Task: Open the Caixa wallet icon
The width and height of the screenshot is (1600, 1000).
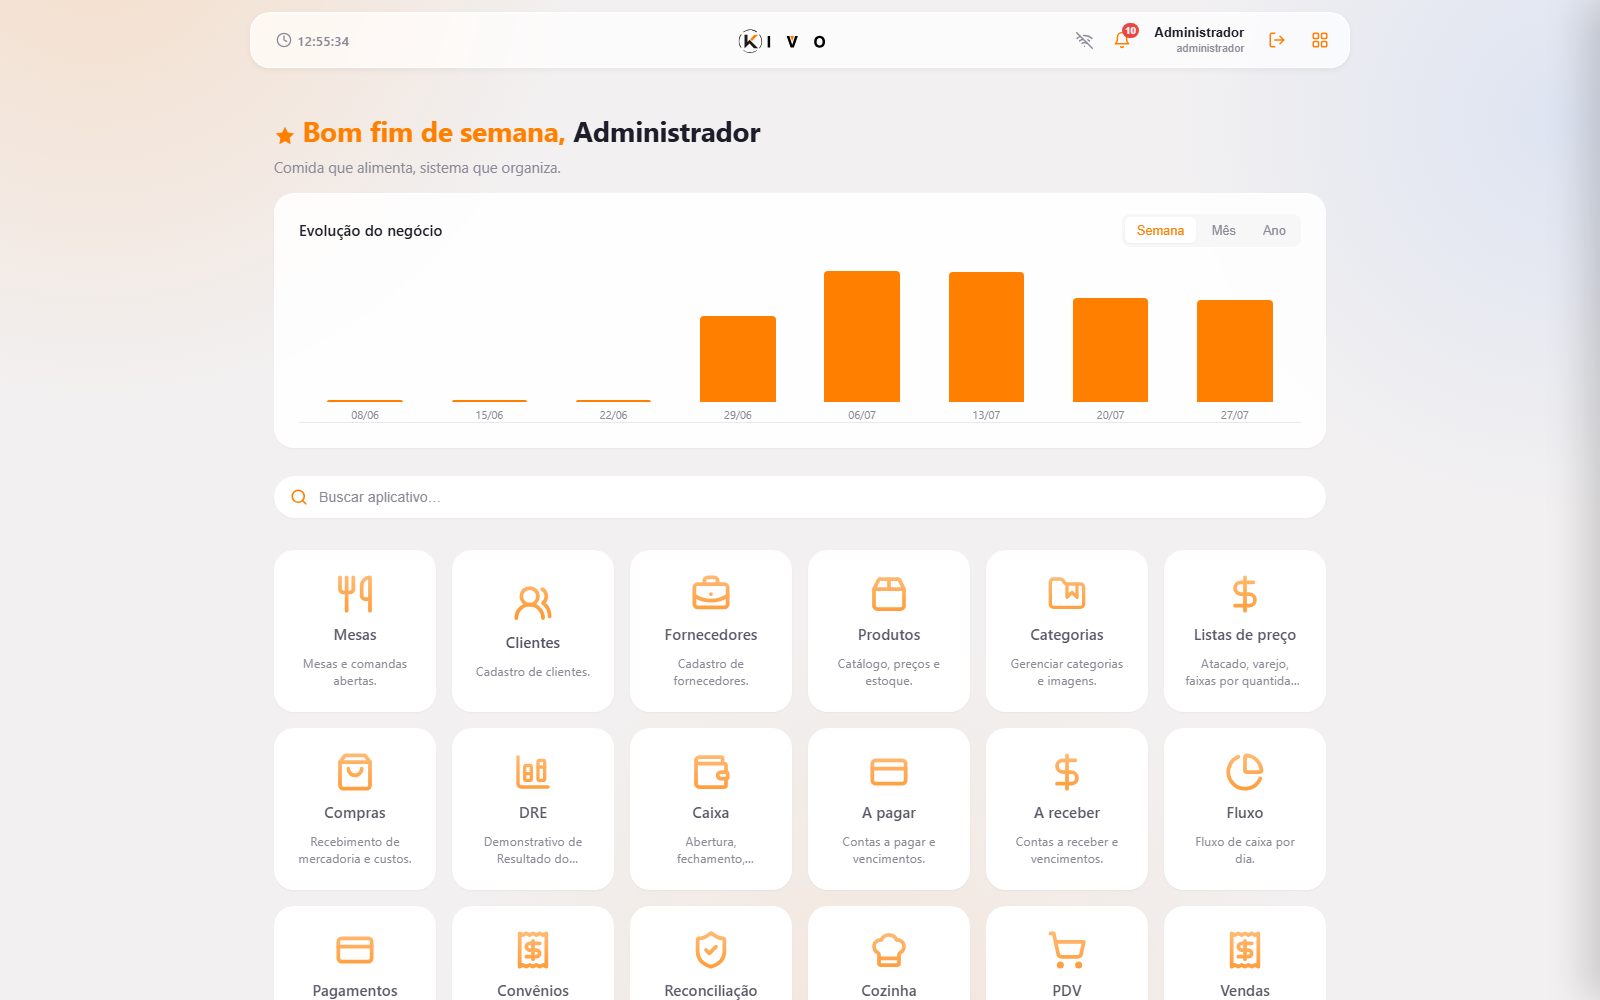Action: [711, 772]
